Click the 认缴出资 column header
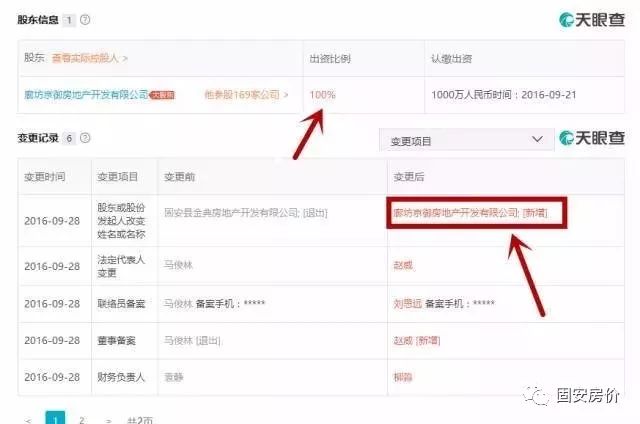640x424 pixels. pos(451,59)
